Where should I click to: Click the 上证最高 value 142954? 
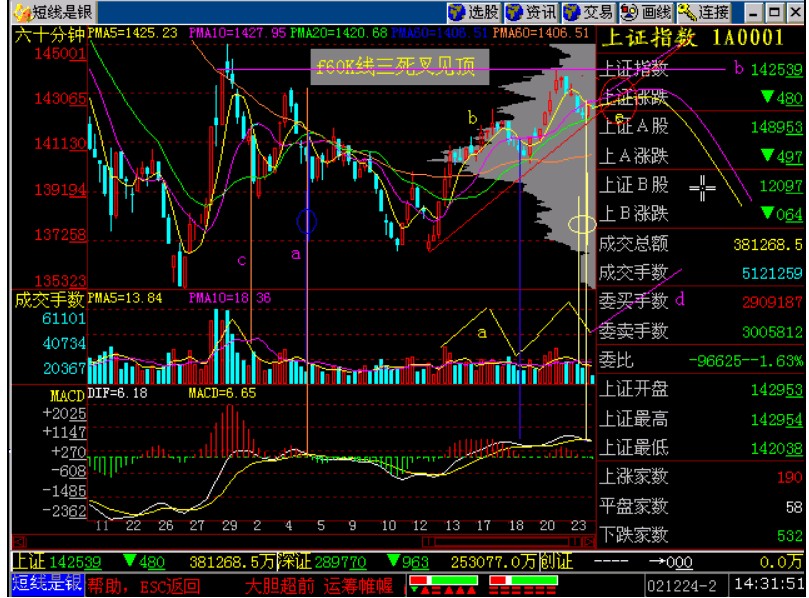776,419
